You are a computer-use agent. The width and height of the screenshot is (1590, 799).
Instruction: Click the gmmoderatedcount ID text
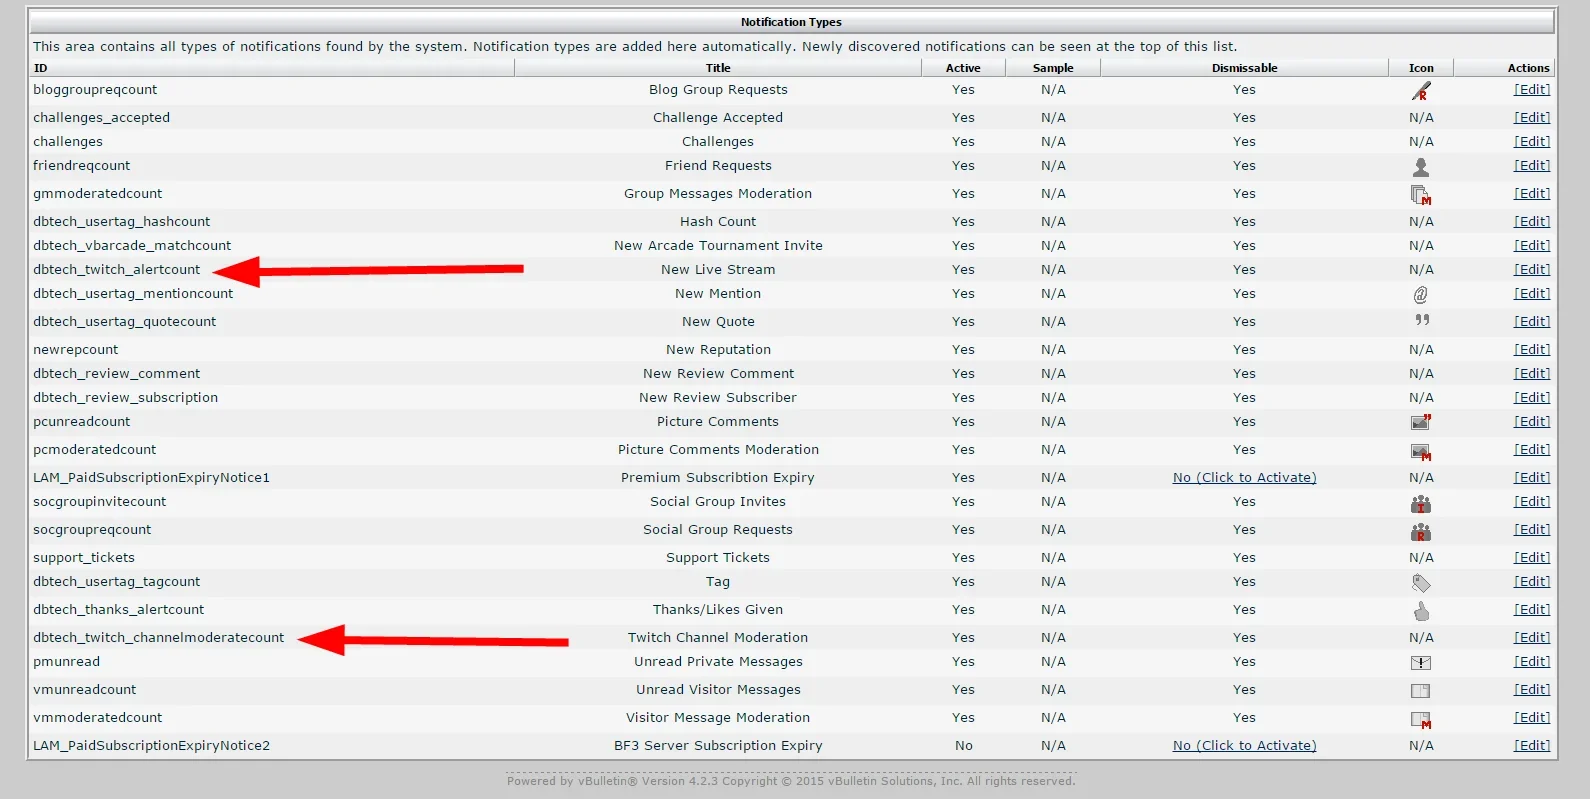[x=97, y=193]
